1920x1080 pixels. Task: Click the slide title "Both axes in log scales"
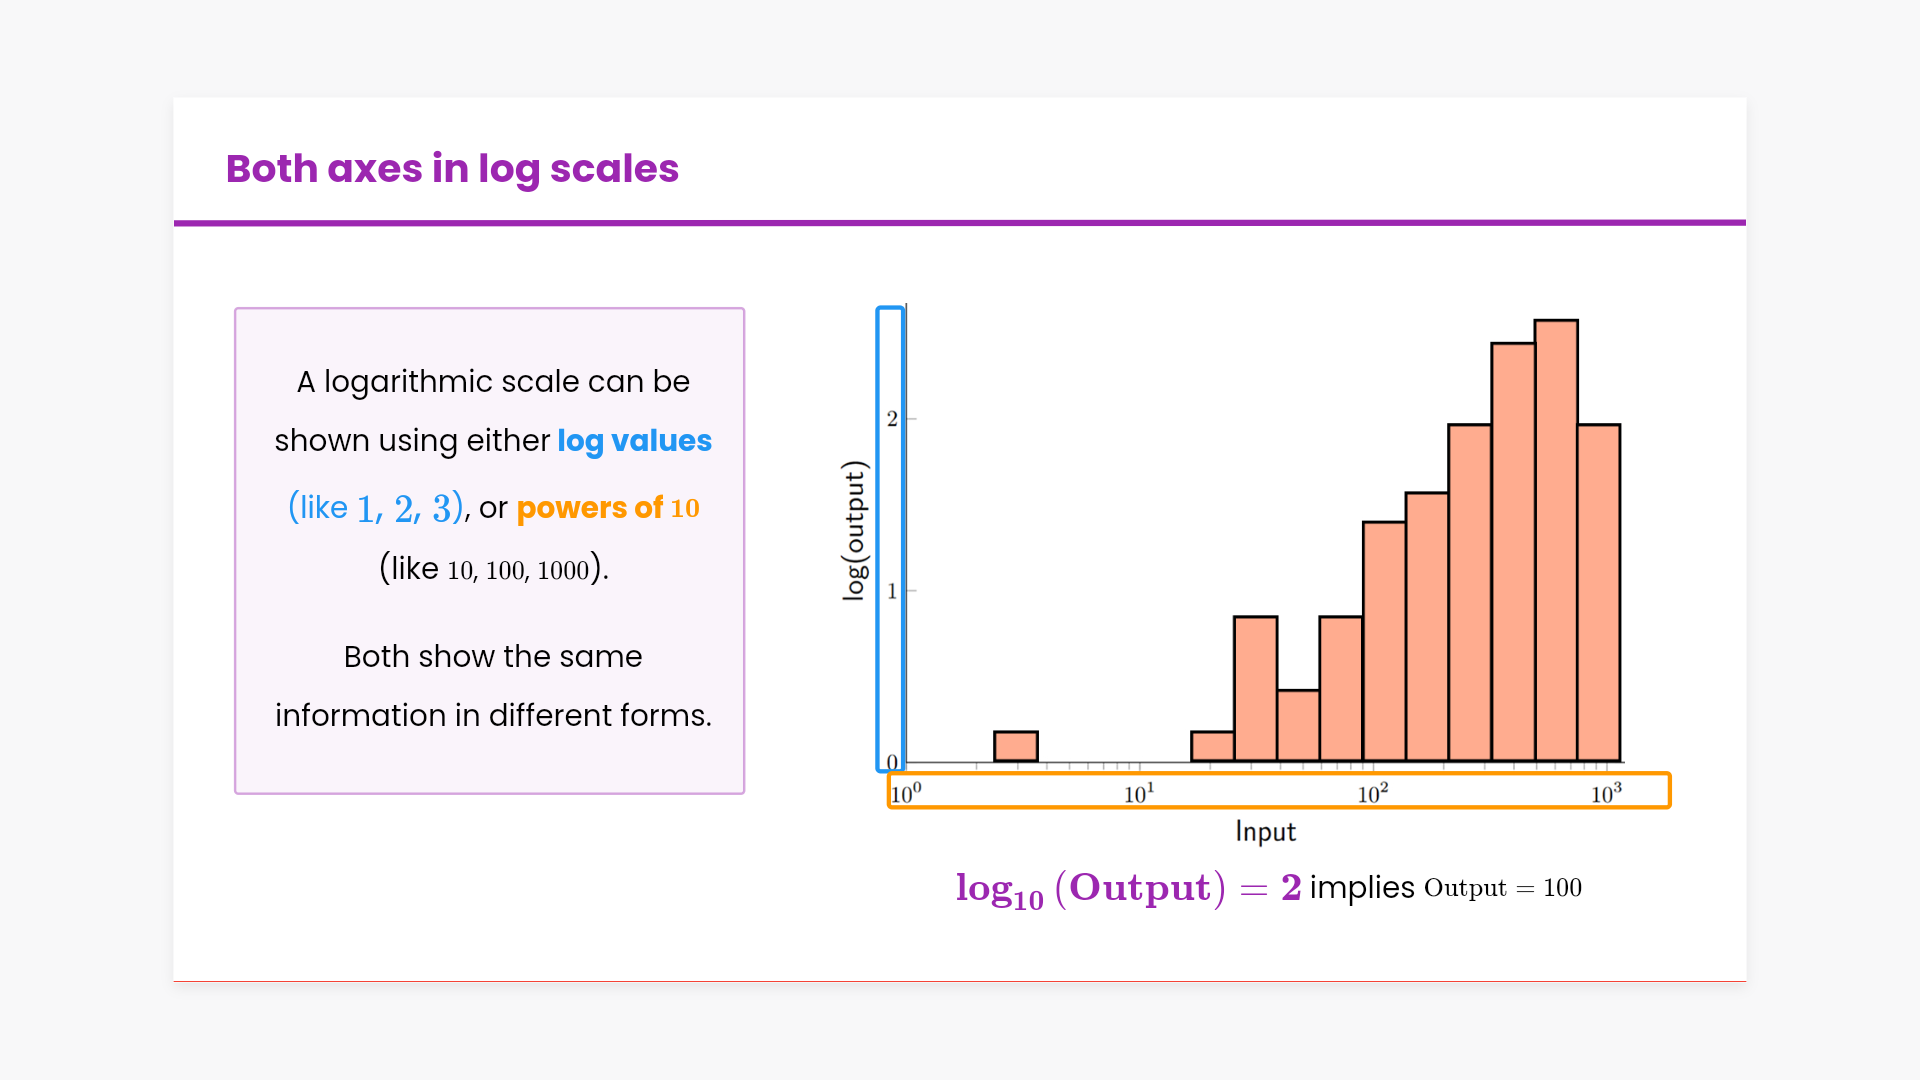pos(452,169)
